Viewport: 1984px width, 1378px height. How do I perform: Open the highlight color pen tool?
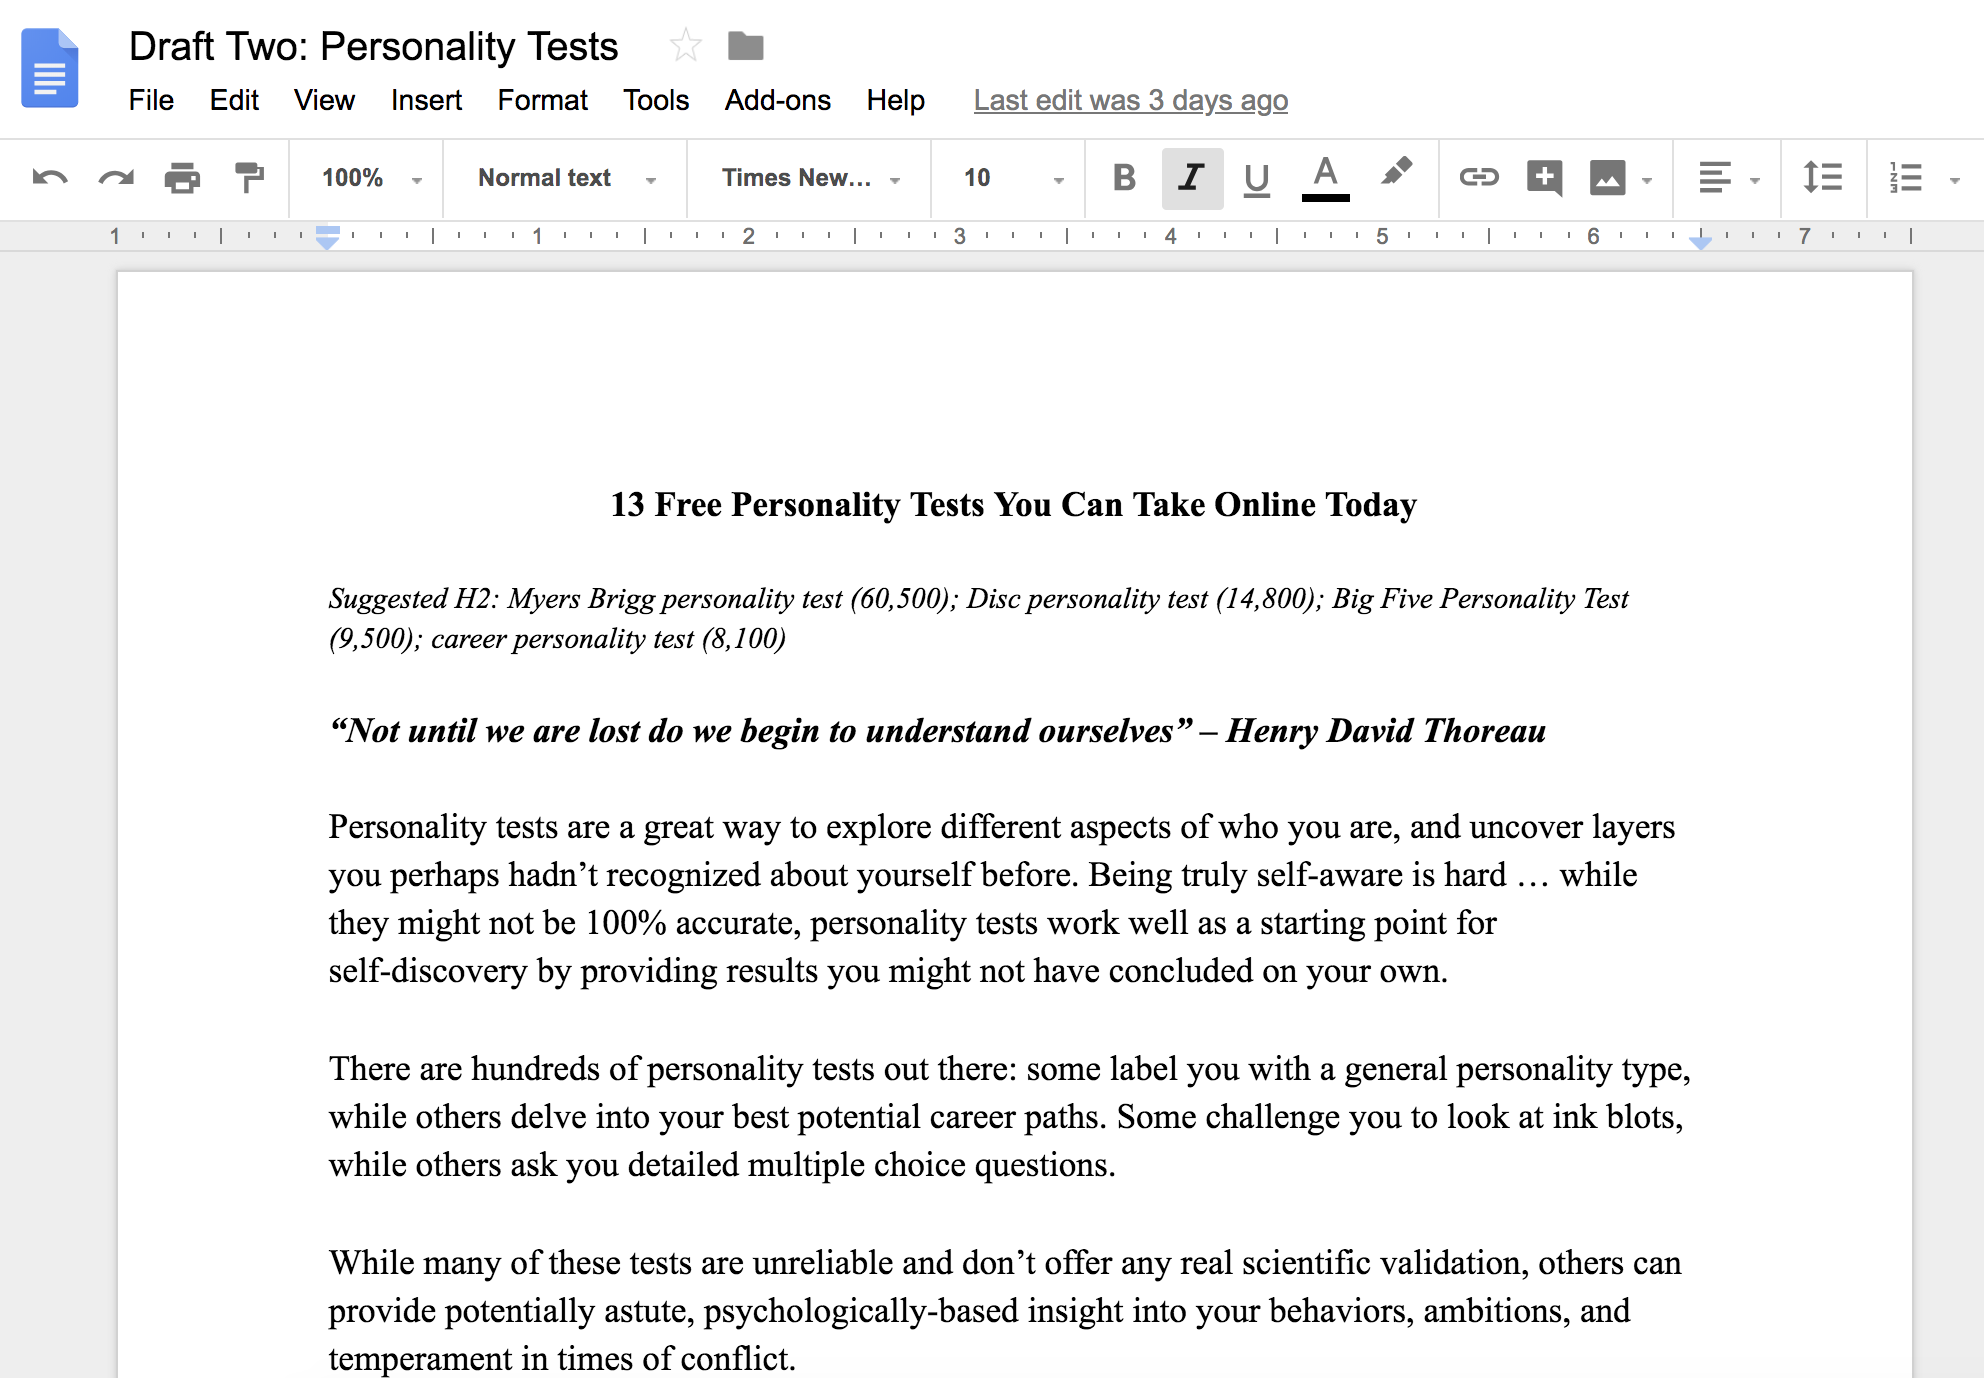click(x=1396, y=174)
